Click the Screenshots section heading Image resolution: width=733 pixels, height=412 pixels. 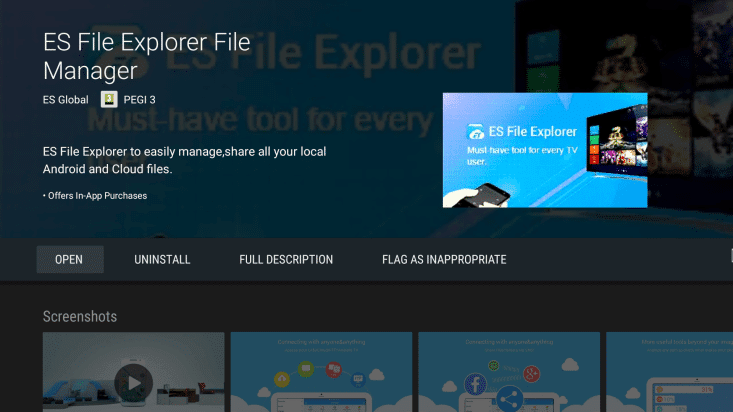point(80,317)
